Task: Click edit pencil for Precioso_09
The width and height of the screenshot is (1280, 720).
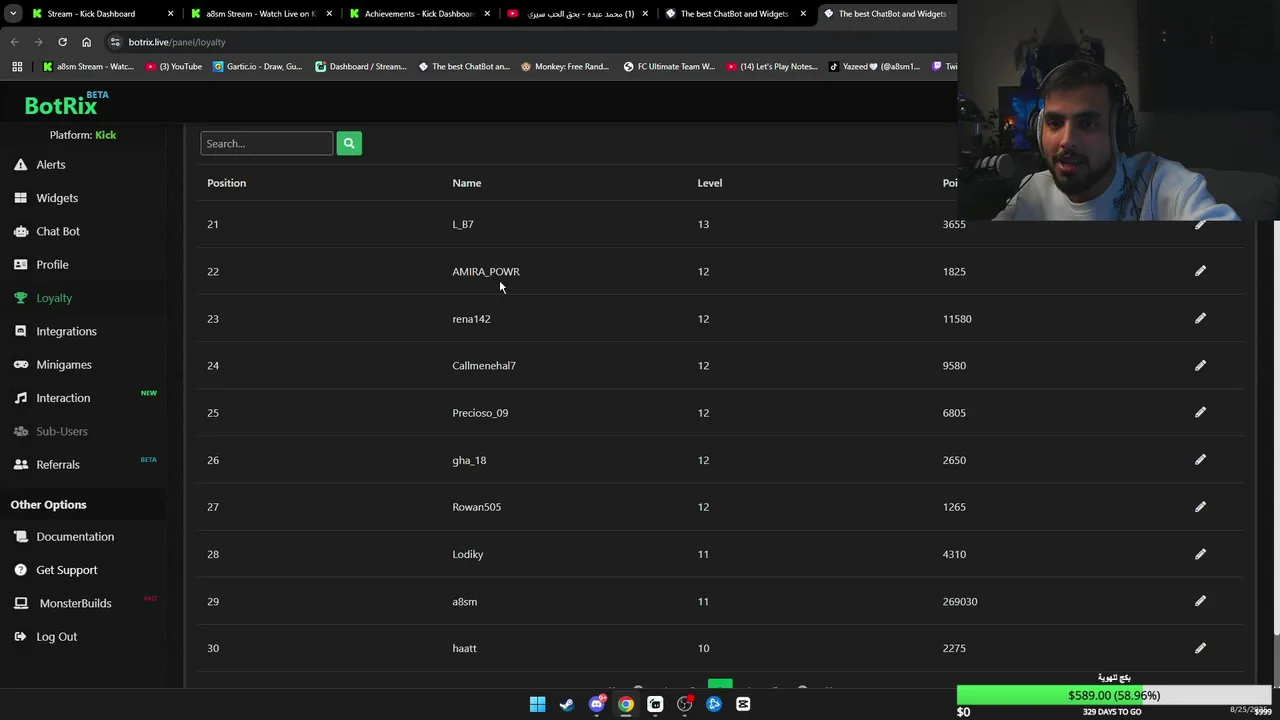Action: click(1200, 412)
